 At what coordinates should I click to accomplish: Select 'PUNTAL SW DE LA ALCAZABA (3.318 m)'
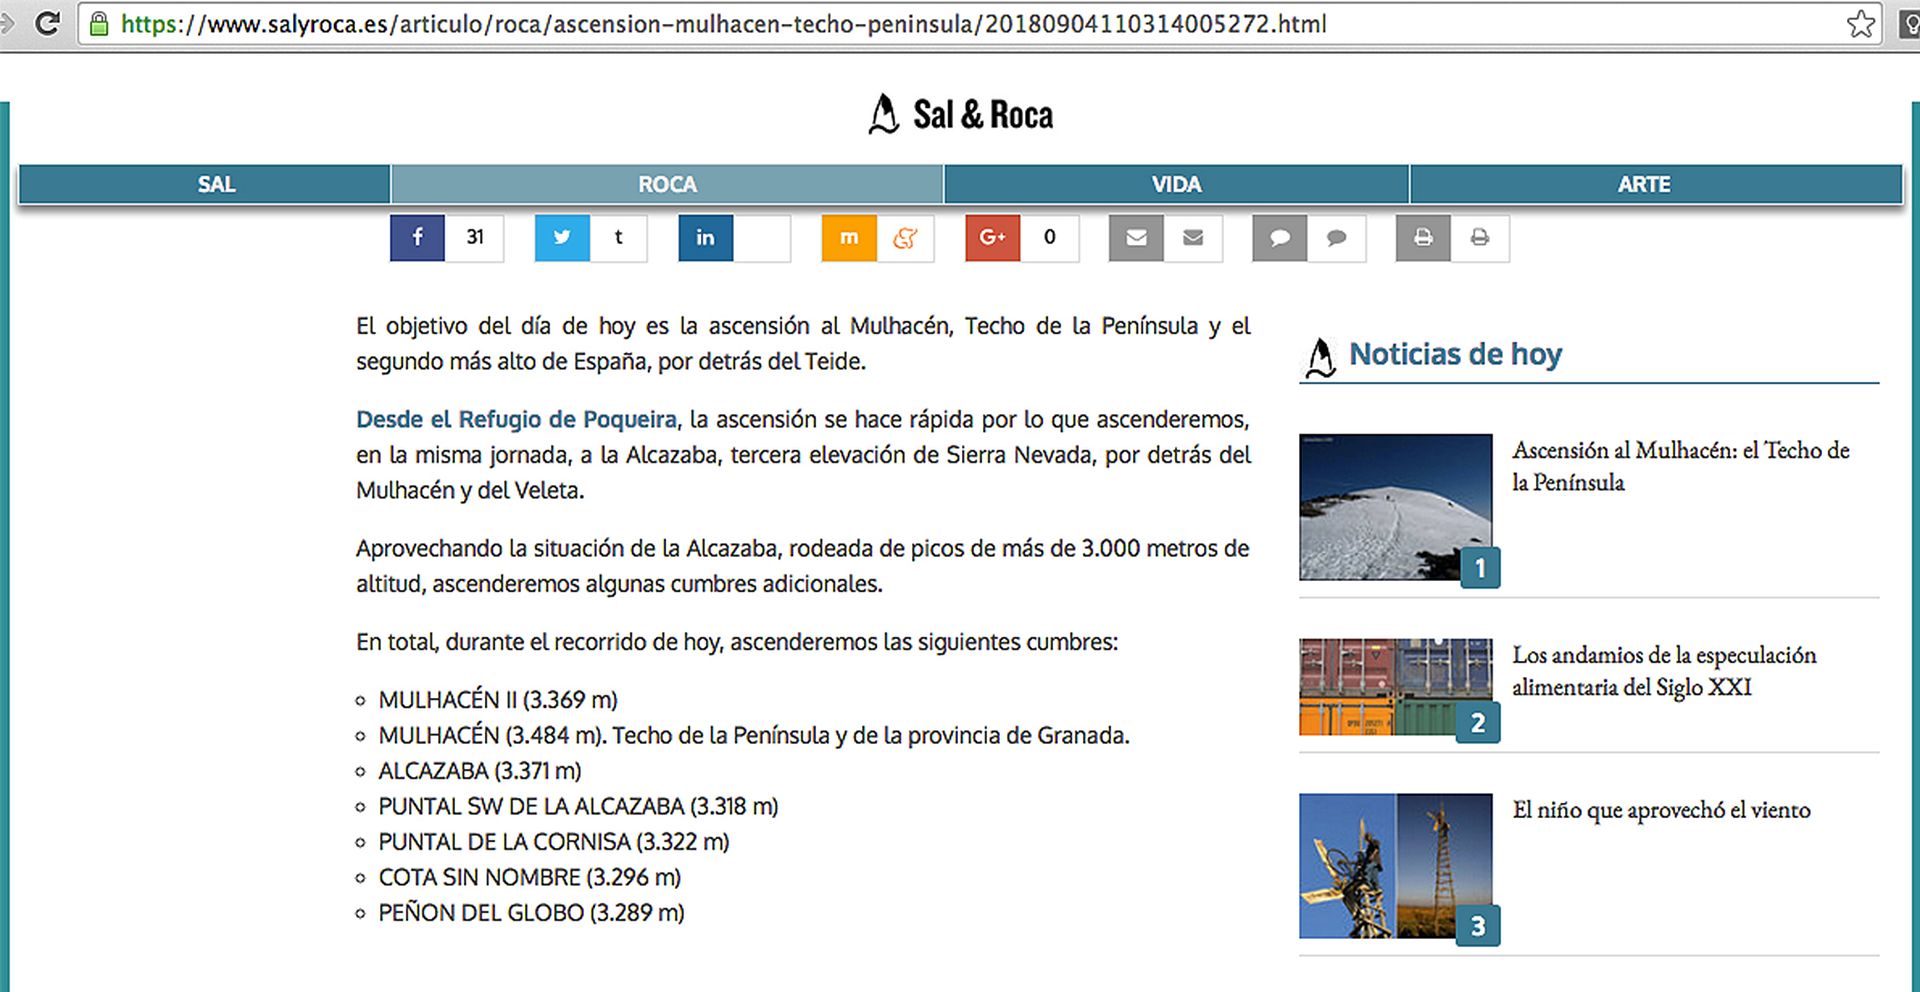point(578,807)
